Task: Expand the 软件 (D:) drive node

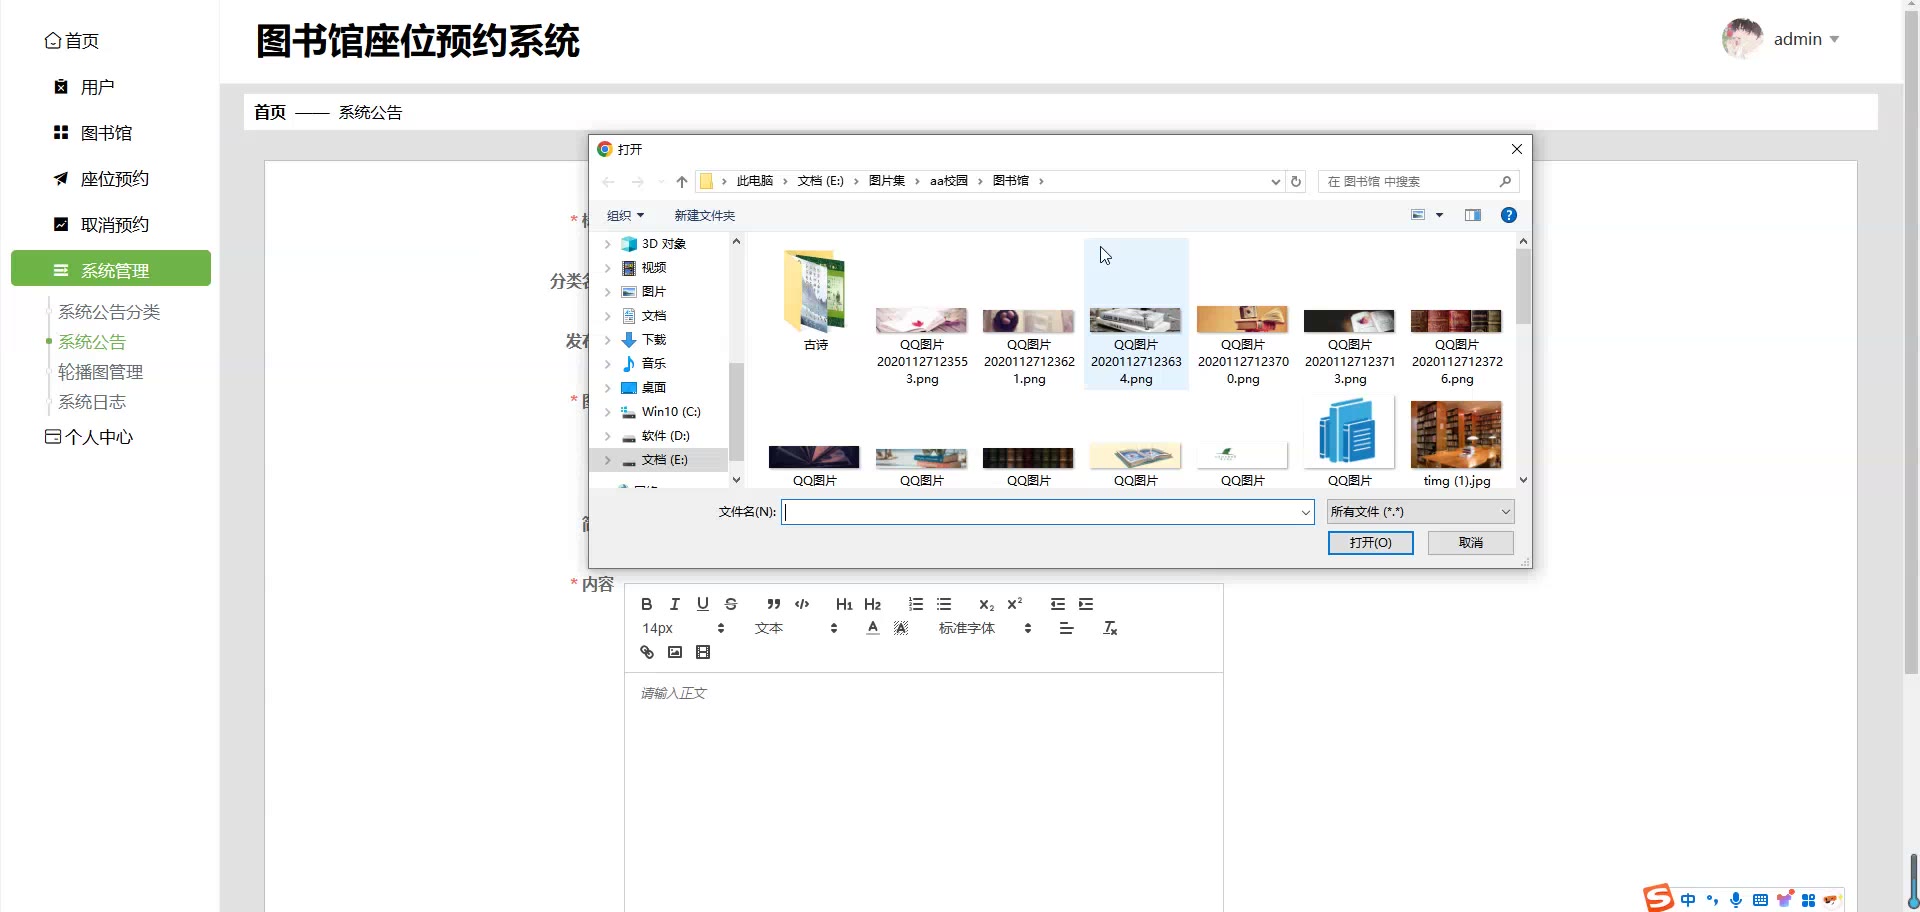Action: tap(607, 436)
